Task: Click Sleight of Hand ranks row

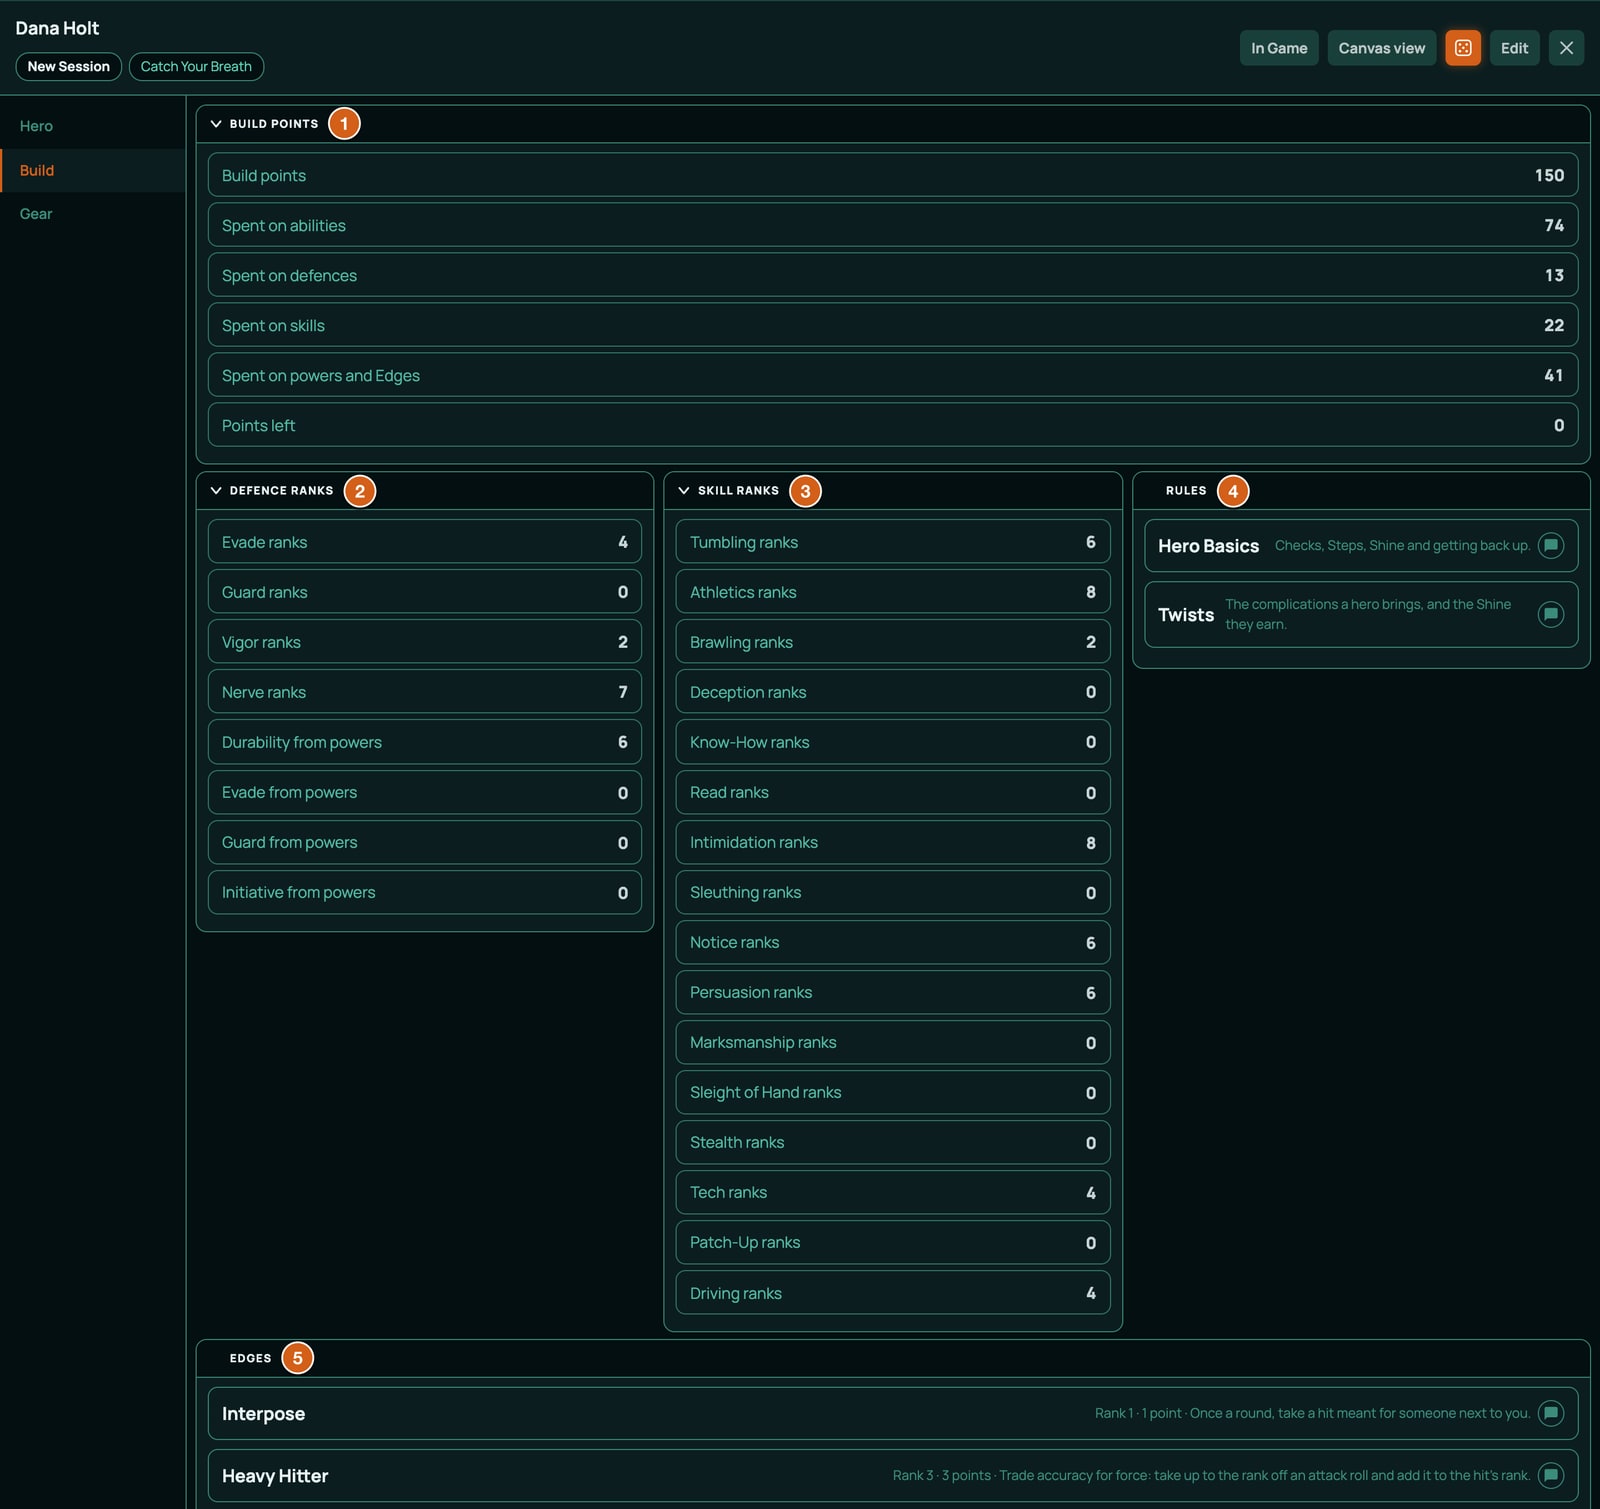Action: coord(893,1092)
